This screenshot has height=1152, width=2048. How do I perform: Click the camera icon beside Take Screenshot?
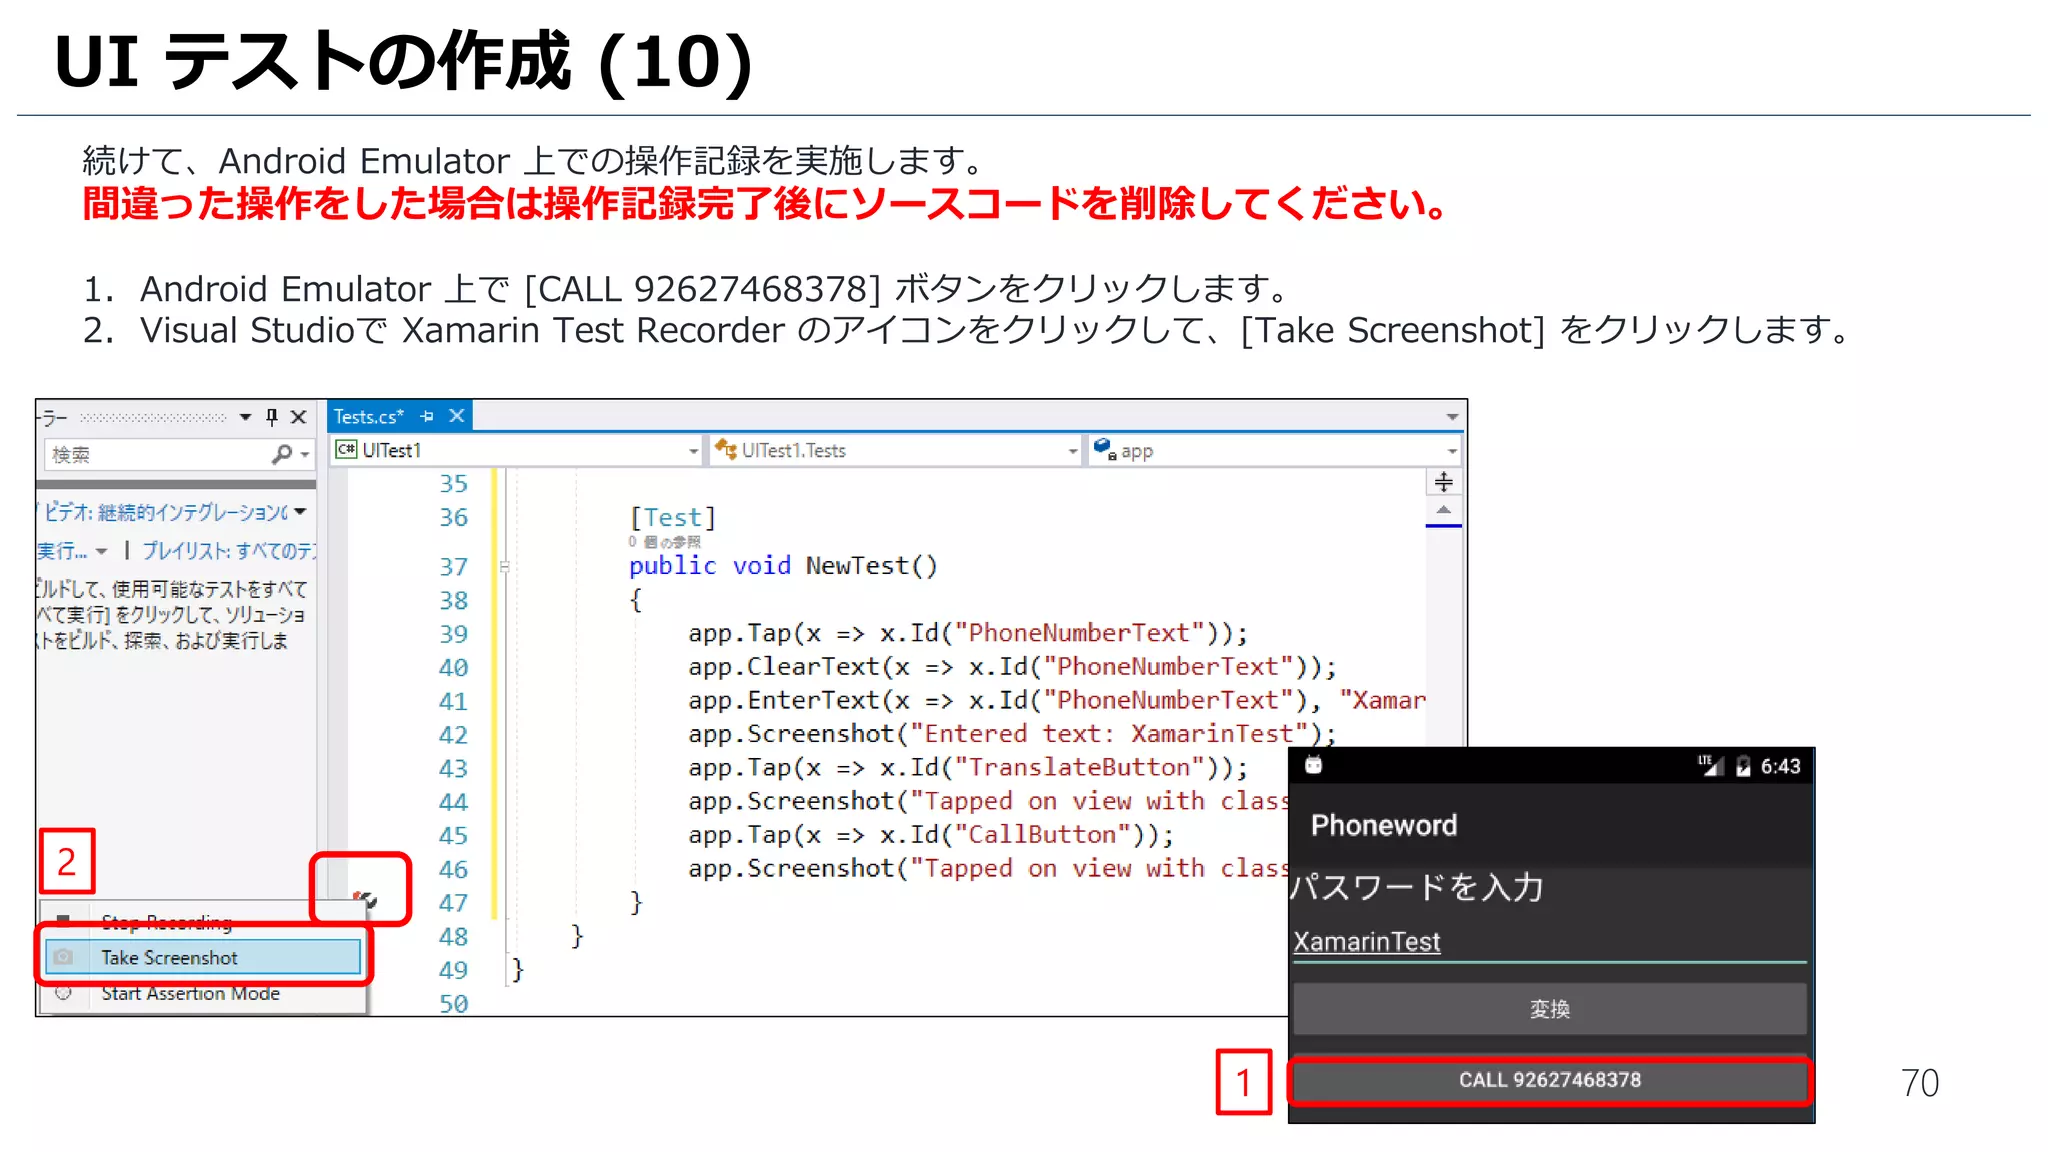click(x=63, y=957)
